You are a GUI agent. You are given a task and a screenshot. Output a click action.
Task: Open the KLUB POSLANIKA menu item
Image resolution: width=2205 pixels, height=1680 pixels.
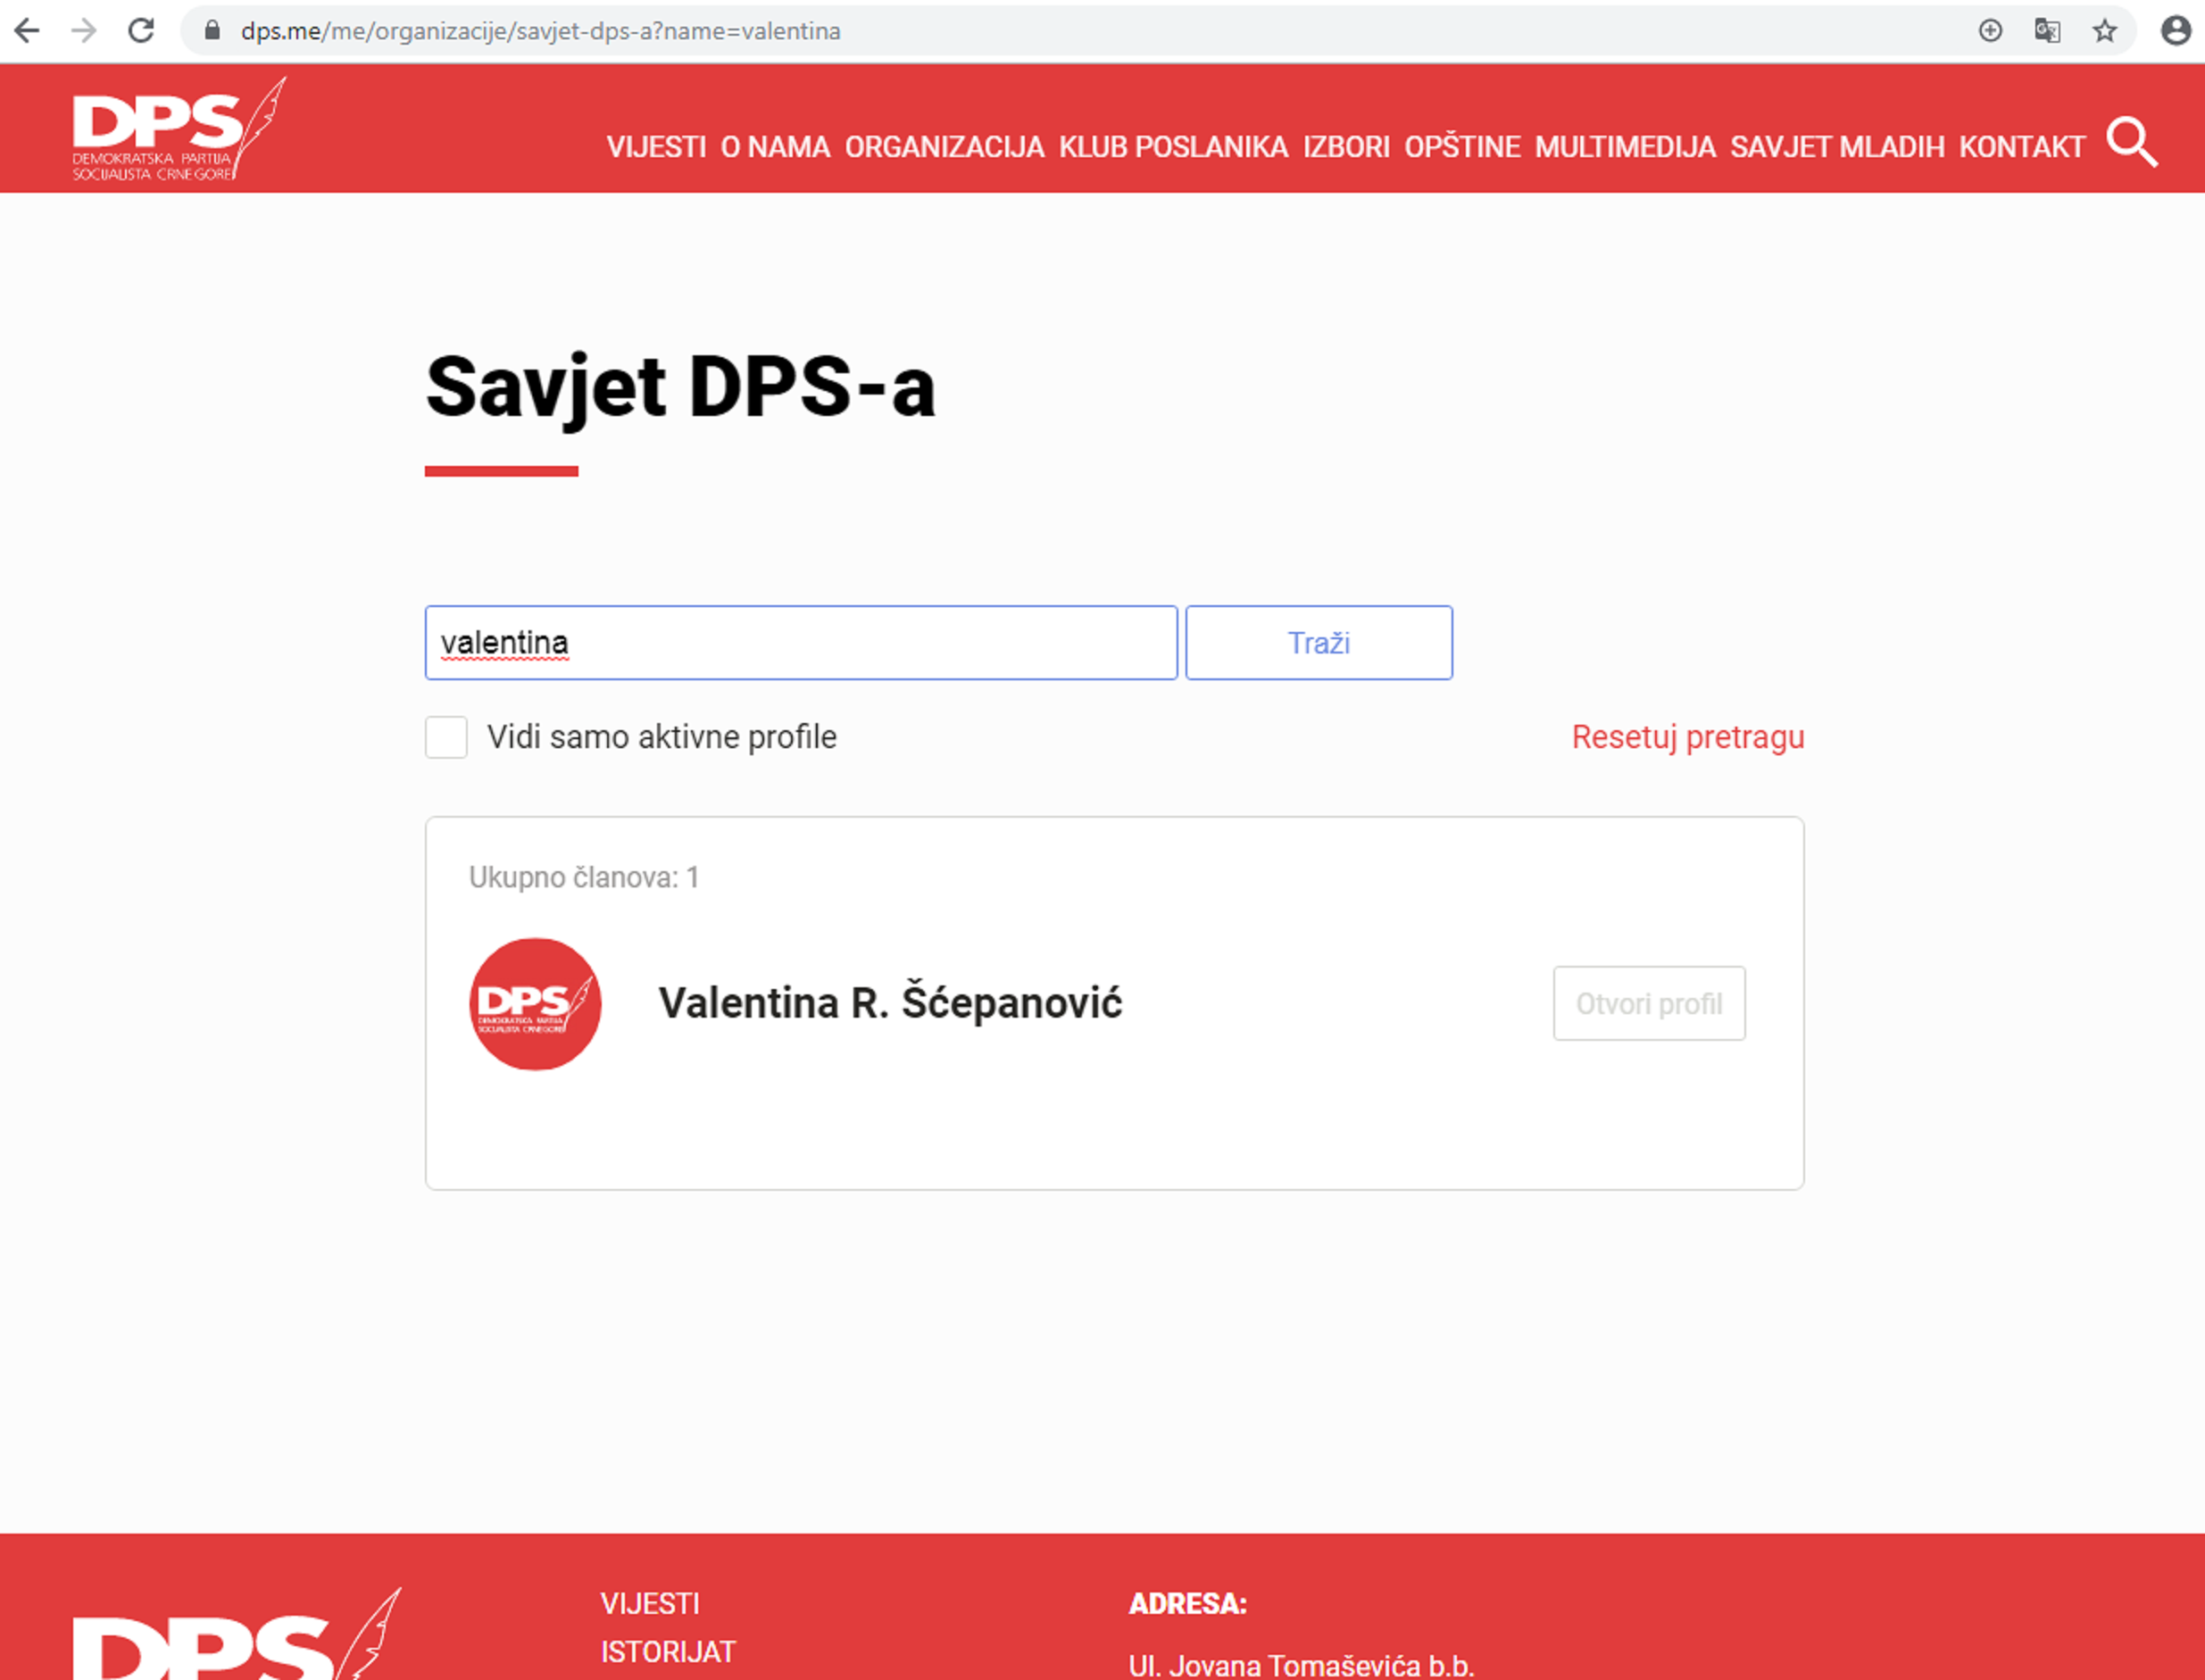pyautogui.click(x=1173, y=147)
